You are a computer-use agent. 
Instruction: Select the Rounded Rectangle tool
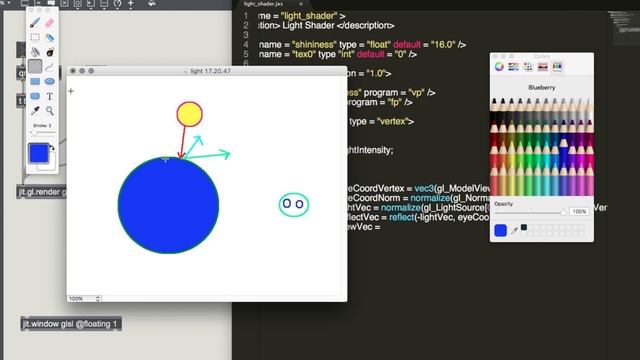[x=35, y=96]
